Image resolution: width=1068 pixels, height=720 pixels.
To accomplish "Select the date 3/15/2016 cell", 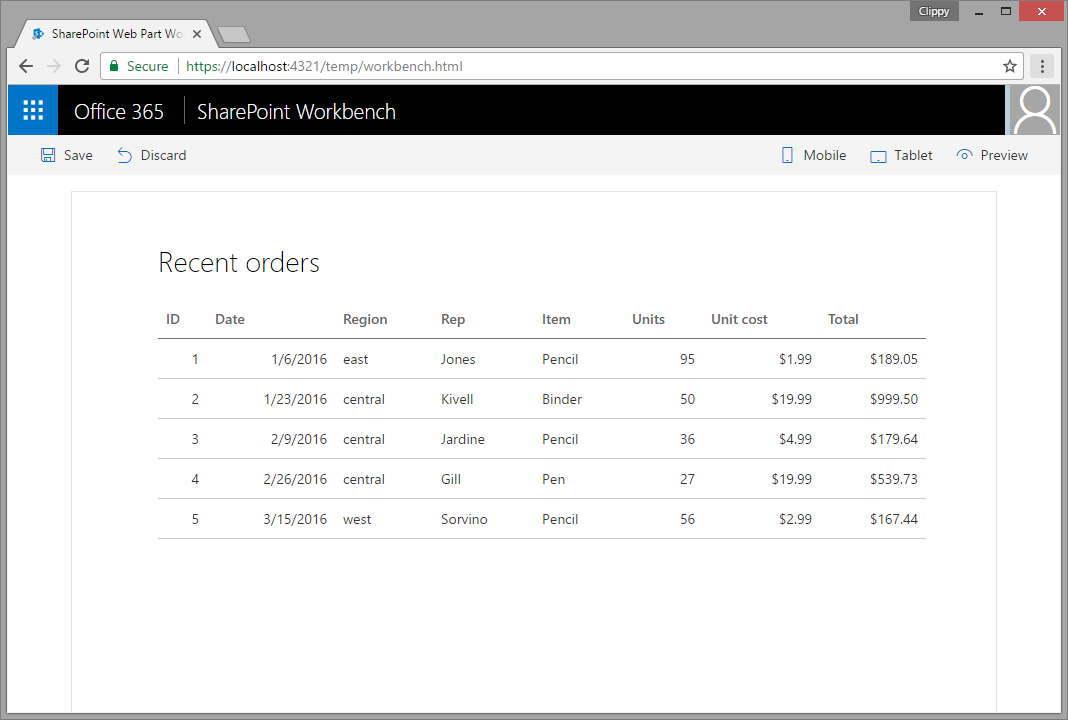I will [x=296, y=519].
